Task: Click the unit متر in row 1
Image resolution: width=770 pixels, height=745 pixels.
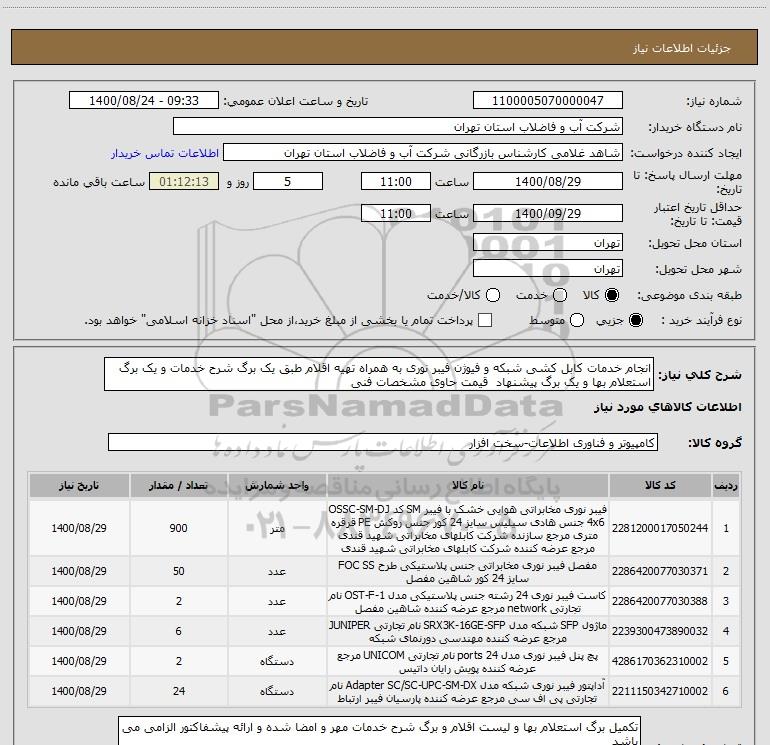Action: pos(277,528)
